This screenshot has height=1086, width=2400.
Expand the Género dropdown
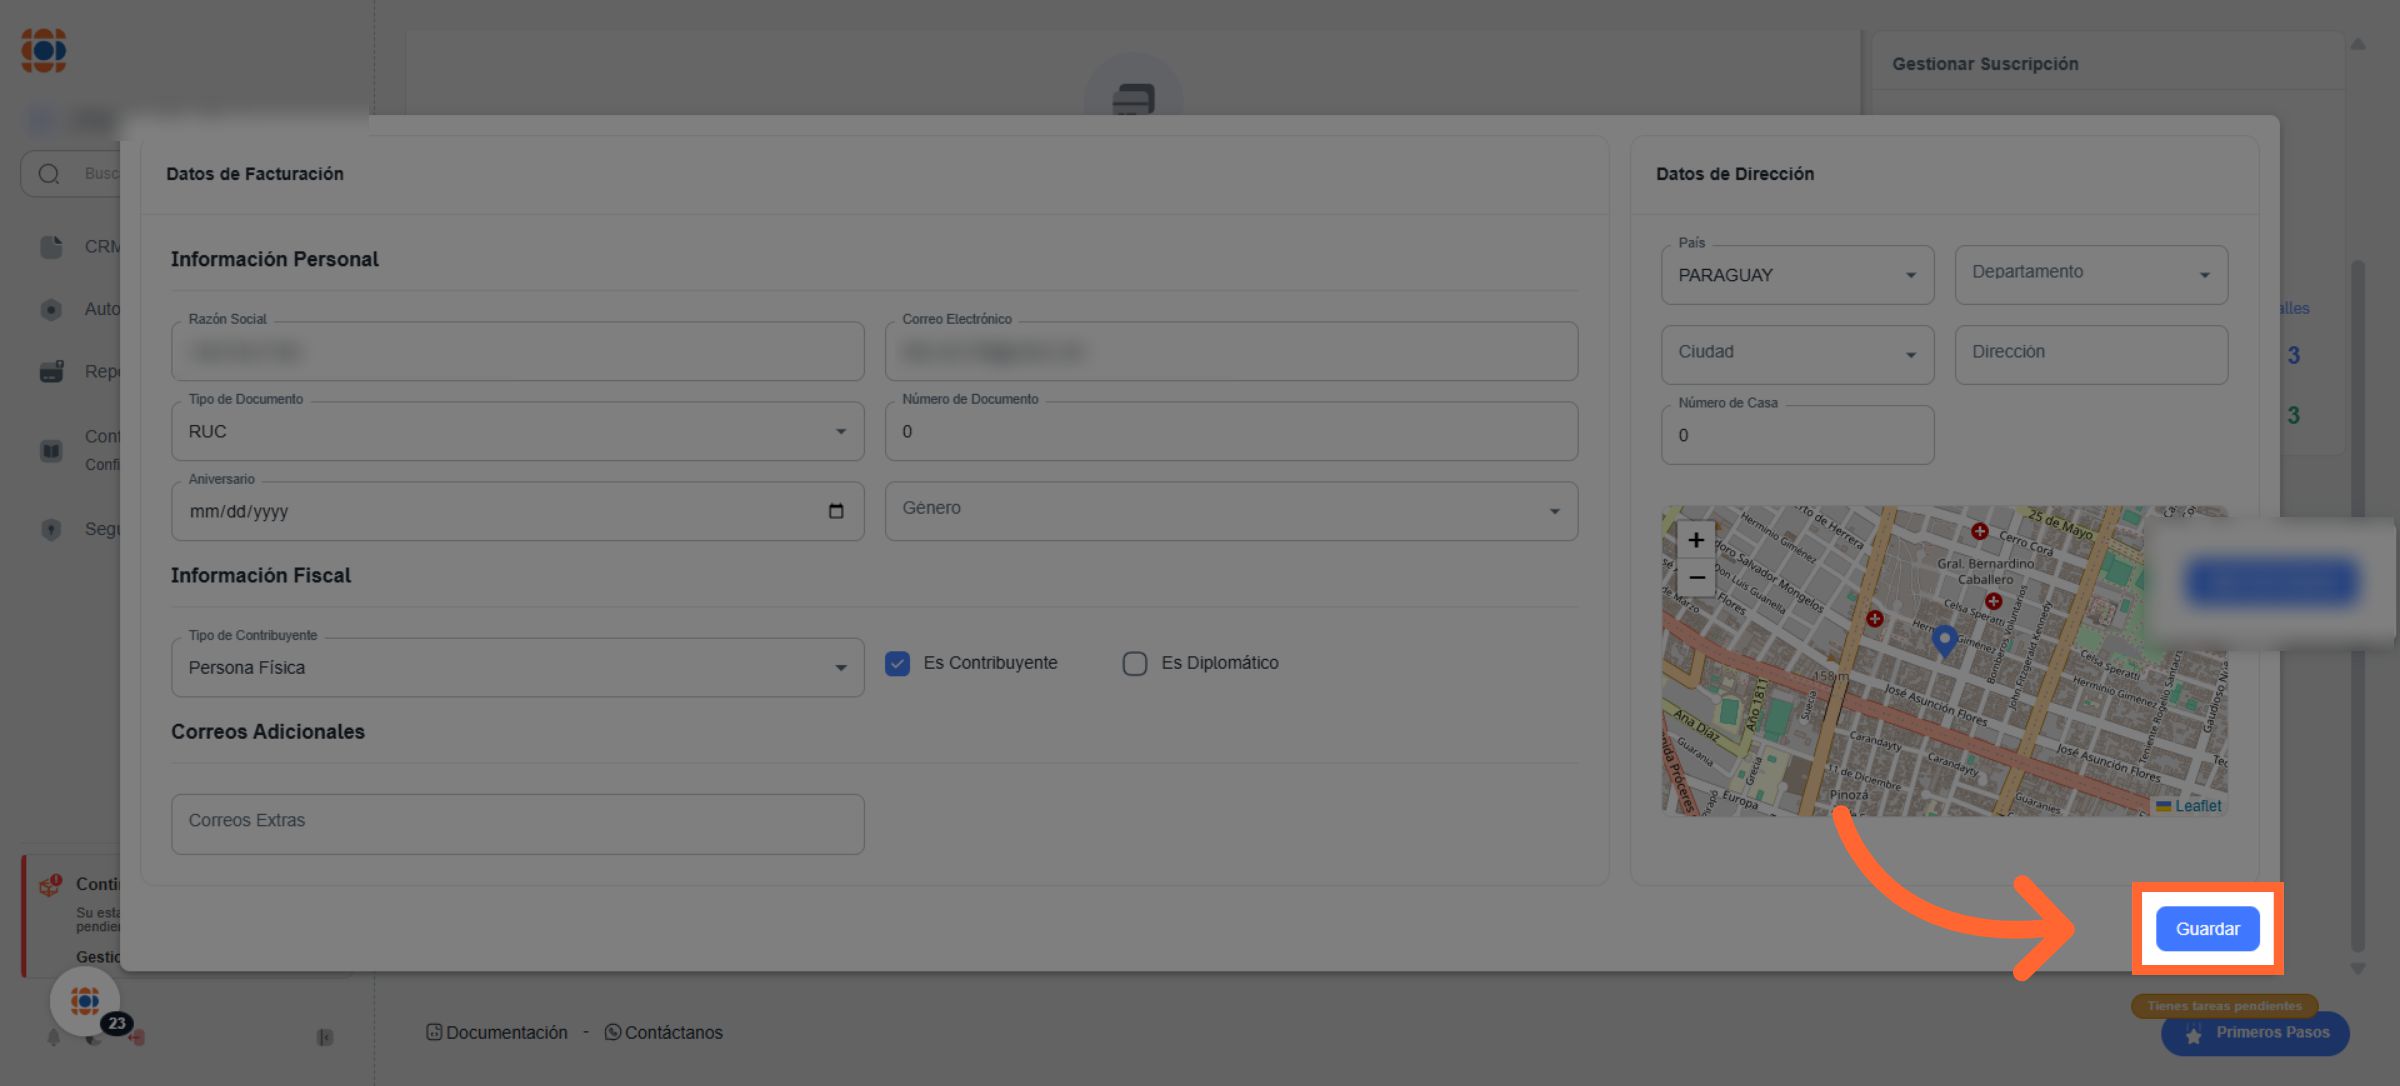click(1230, 511)
